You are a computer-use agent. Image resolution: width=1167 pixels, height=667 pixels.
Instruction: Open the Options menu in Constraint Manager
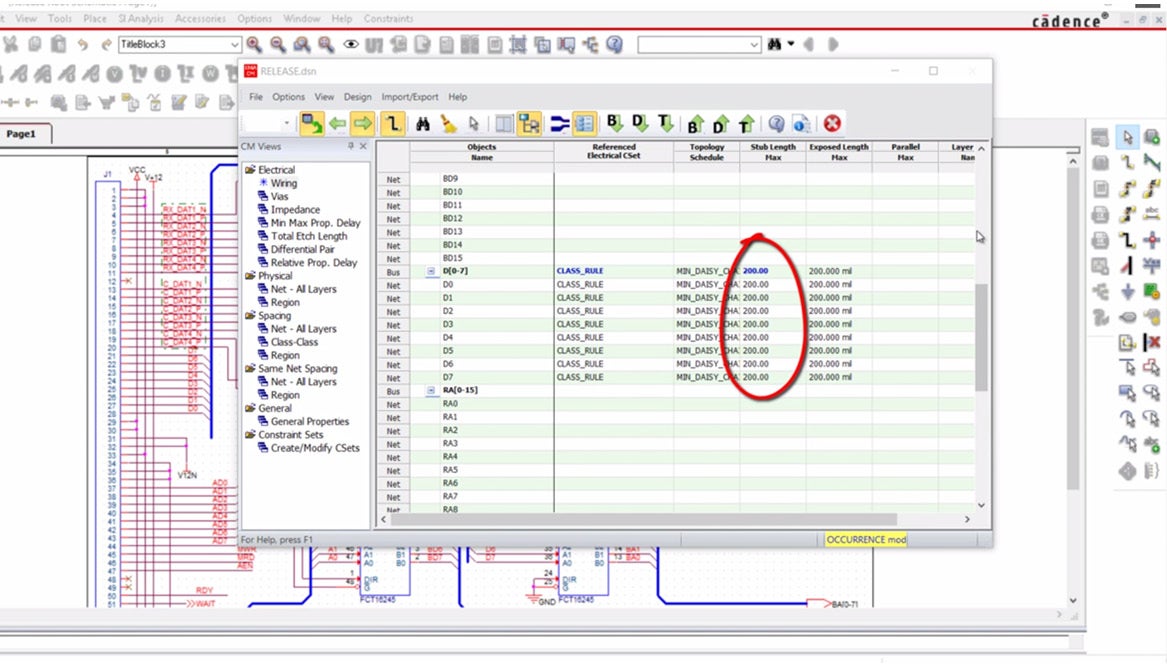tap(288, 97)
